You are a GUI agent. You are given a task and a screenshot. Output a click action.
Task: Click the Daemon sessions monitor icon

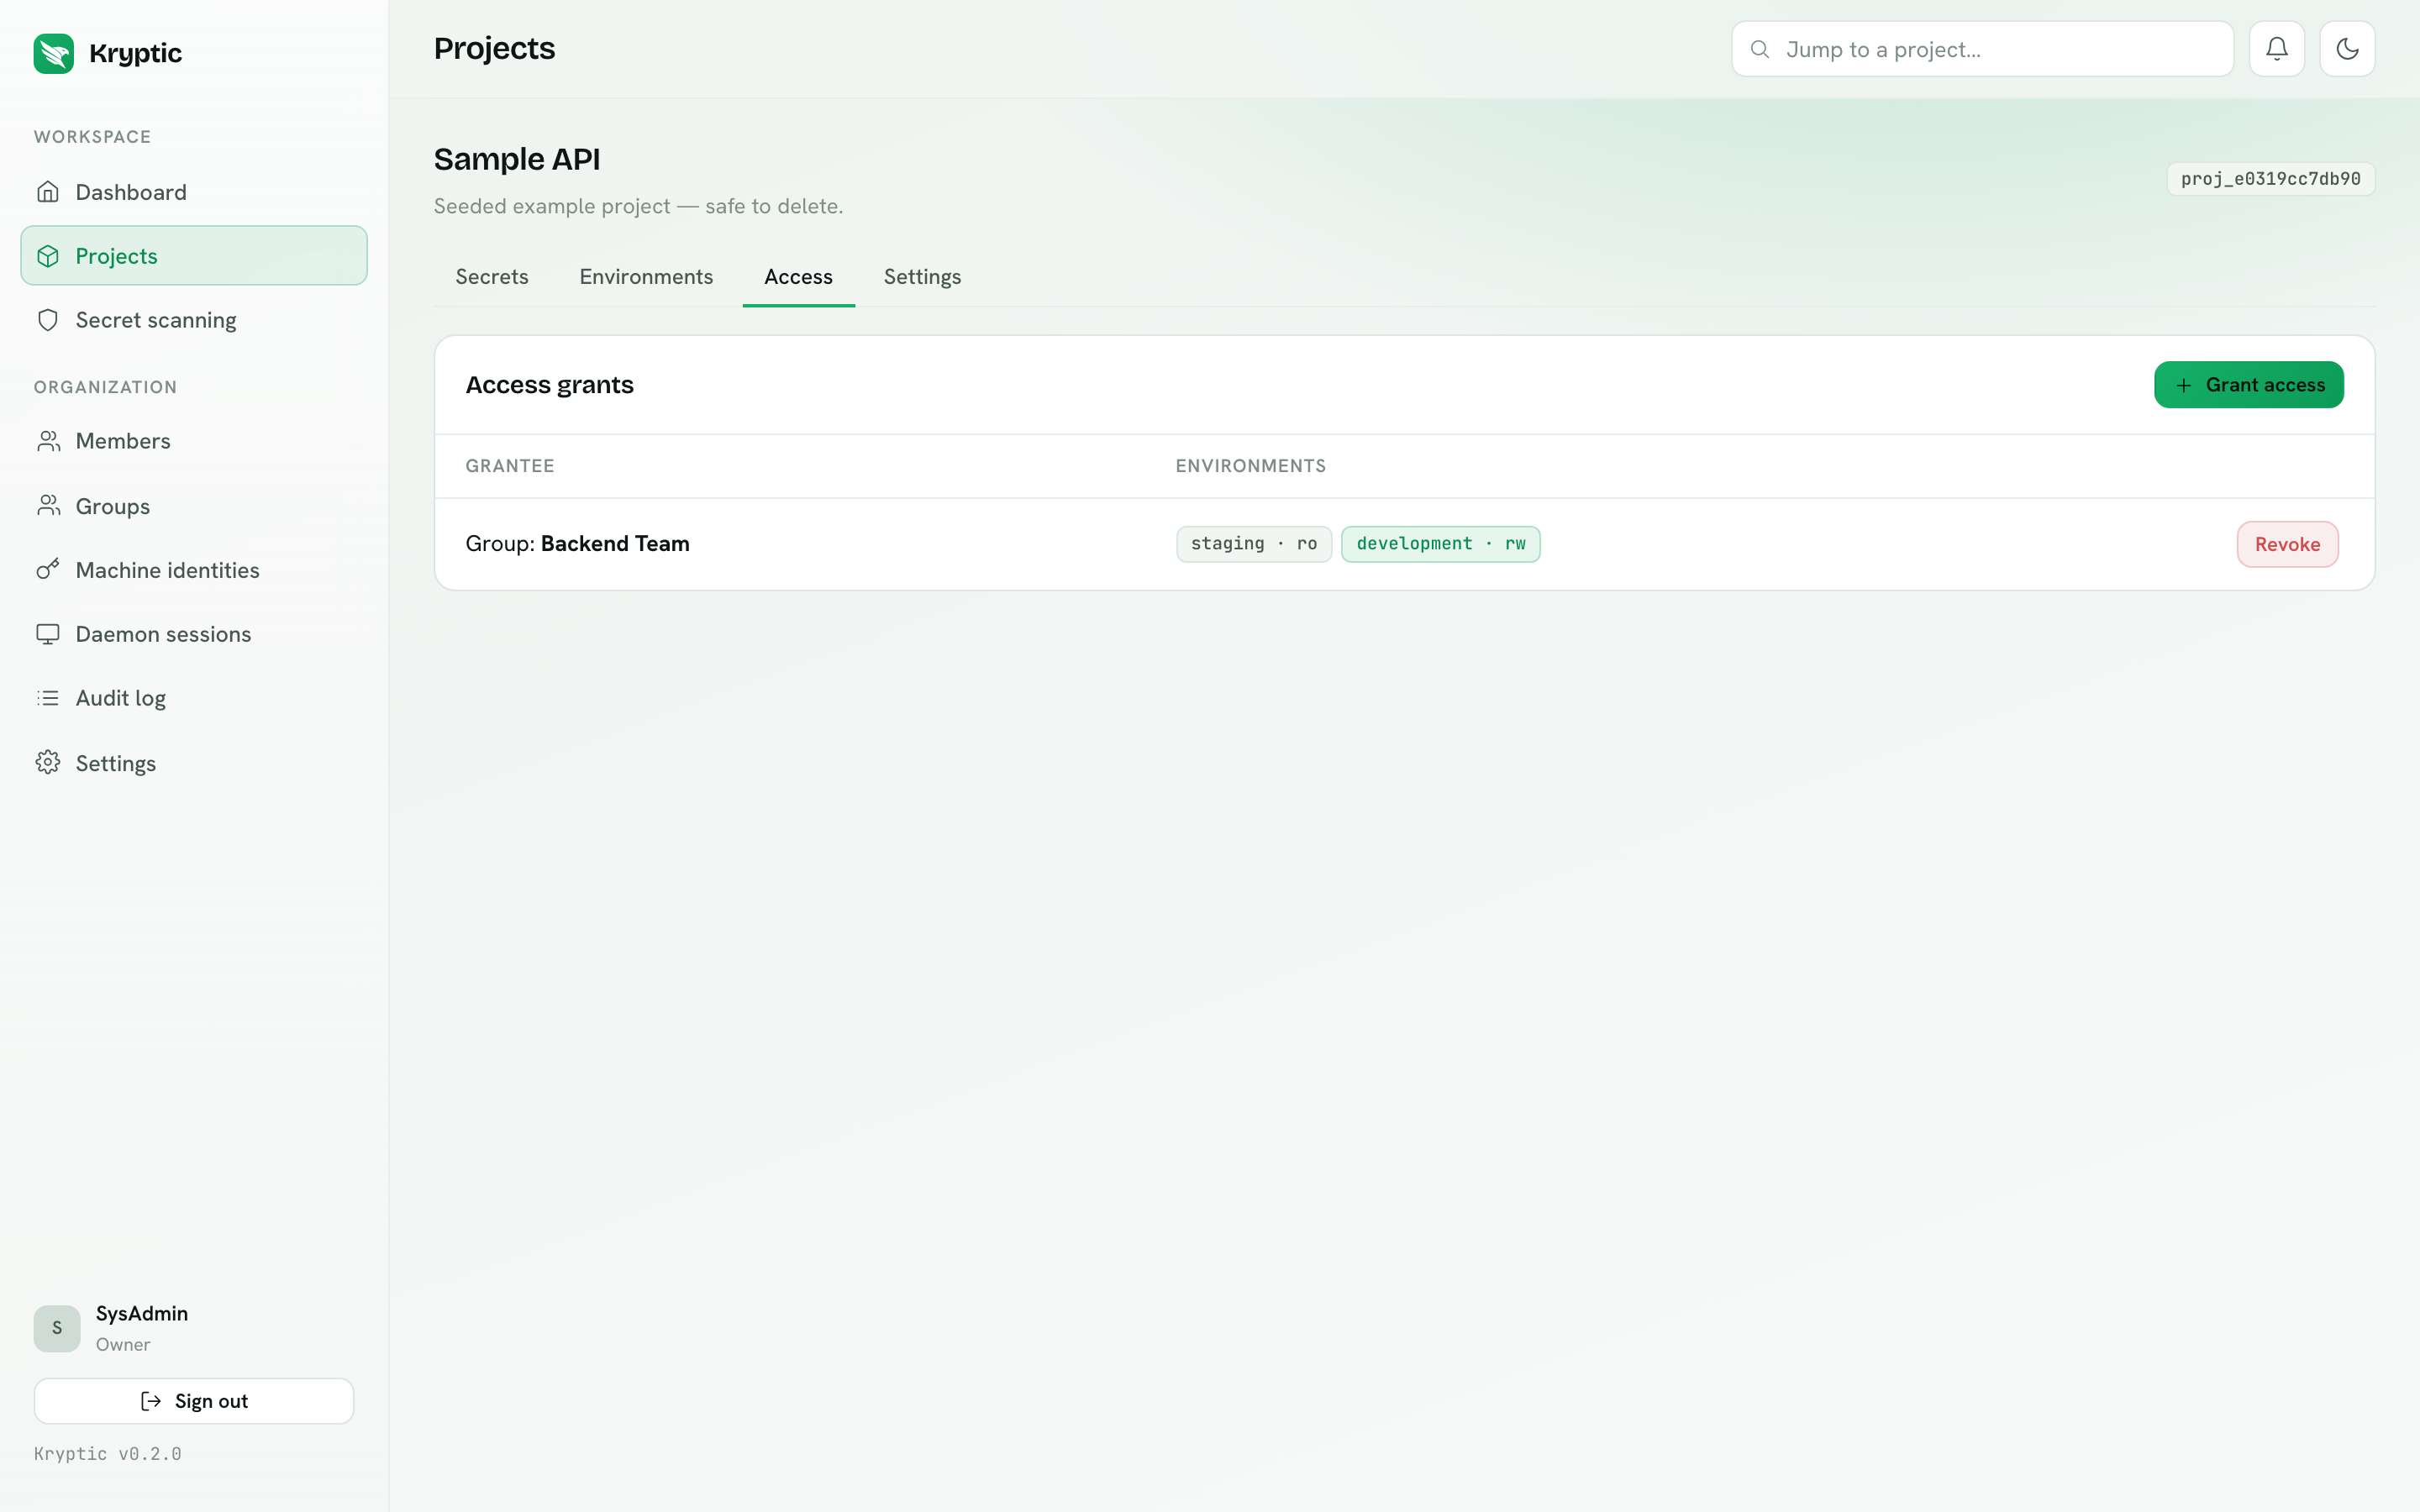tap(48, 634)
